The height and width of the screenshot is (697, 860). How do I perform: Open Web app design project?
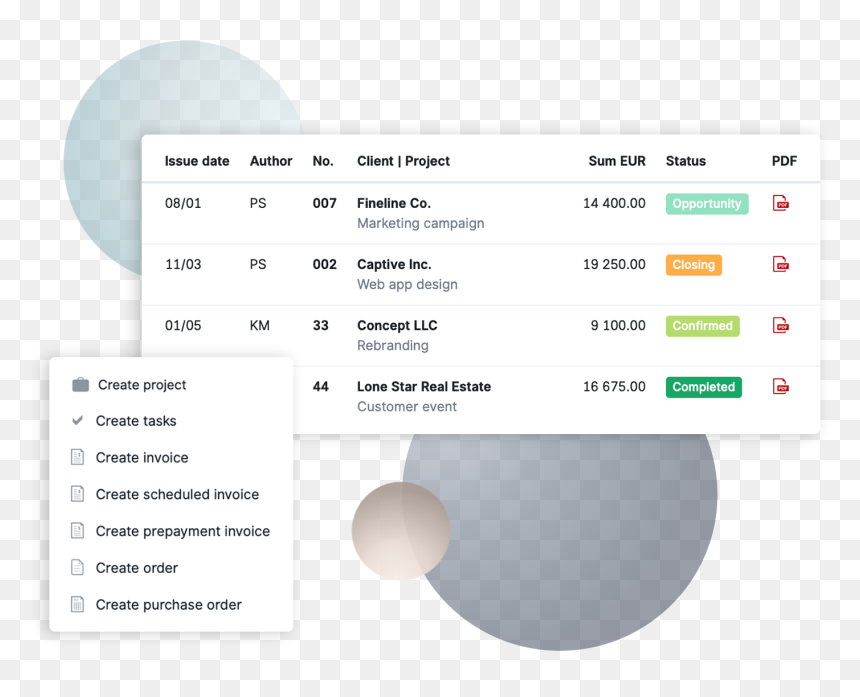(x=407, y=284)
